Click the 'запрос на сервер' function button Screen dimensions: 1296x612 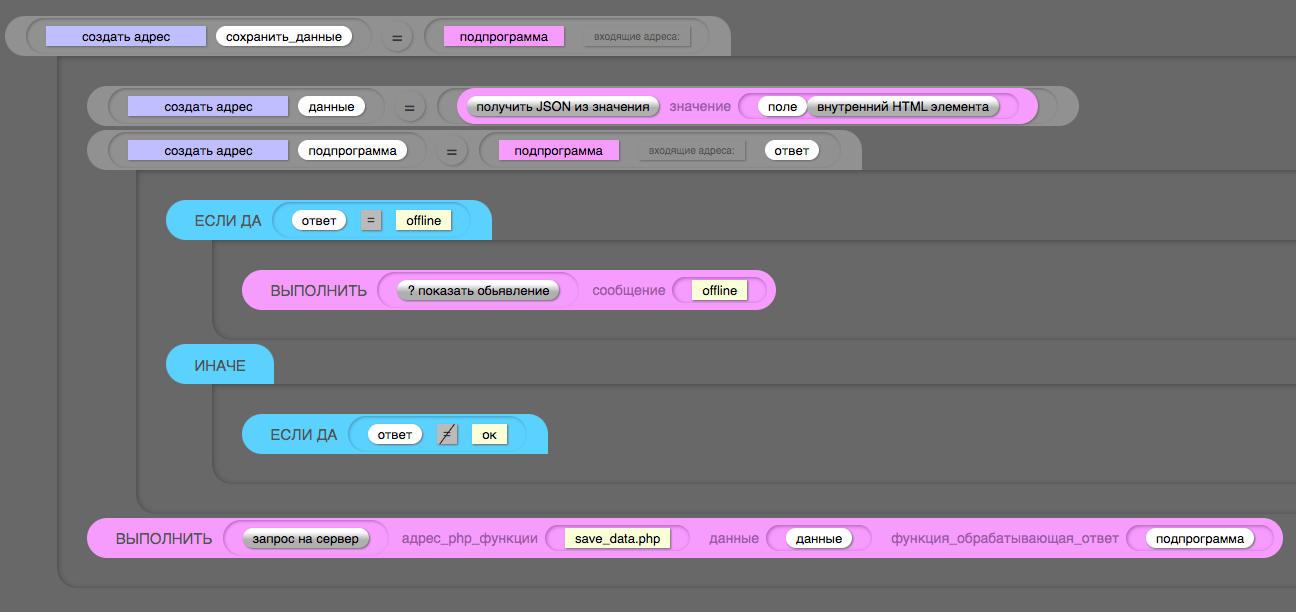tap(306, 539)
